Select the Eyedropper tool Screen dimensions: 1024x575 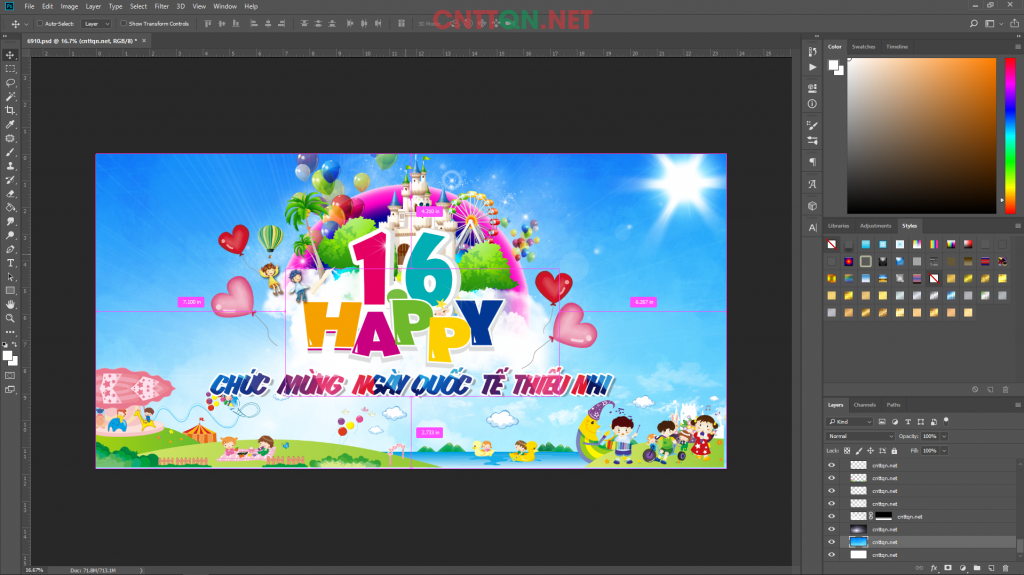coord(10,124)
